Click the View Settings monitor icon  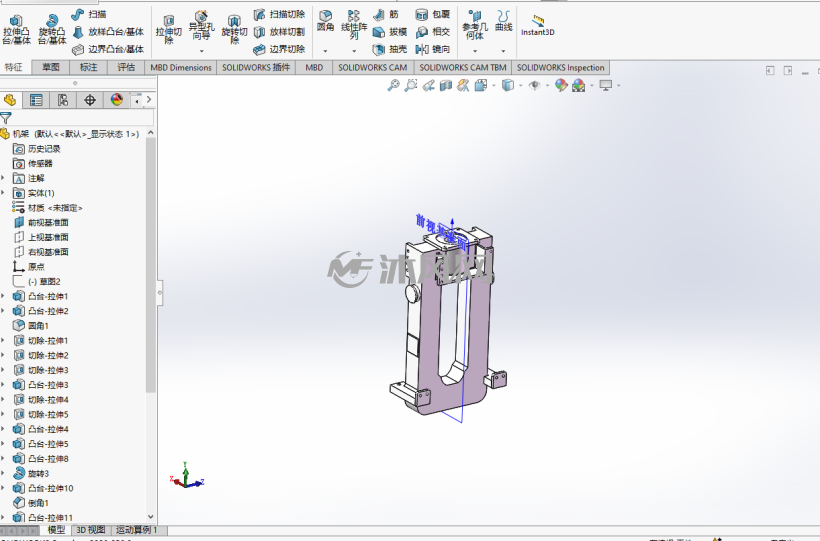point(606,85)
